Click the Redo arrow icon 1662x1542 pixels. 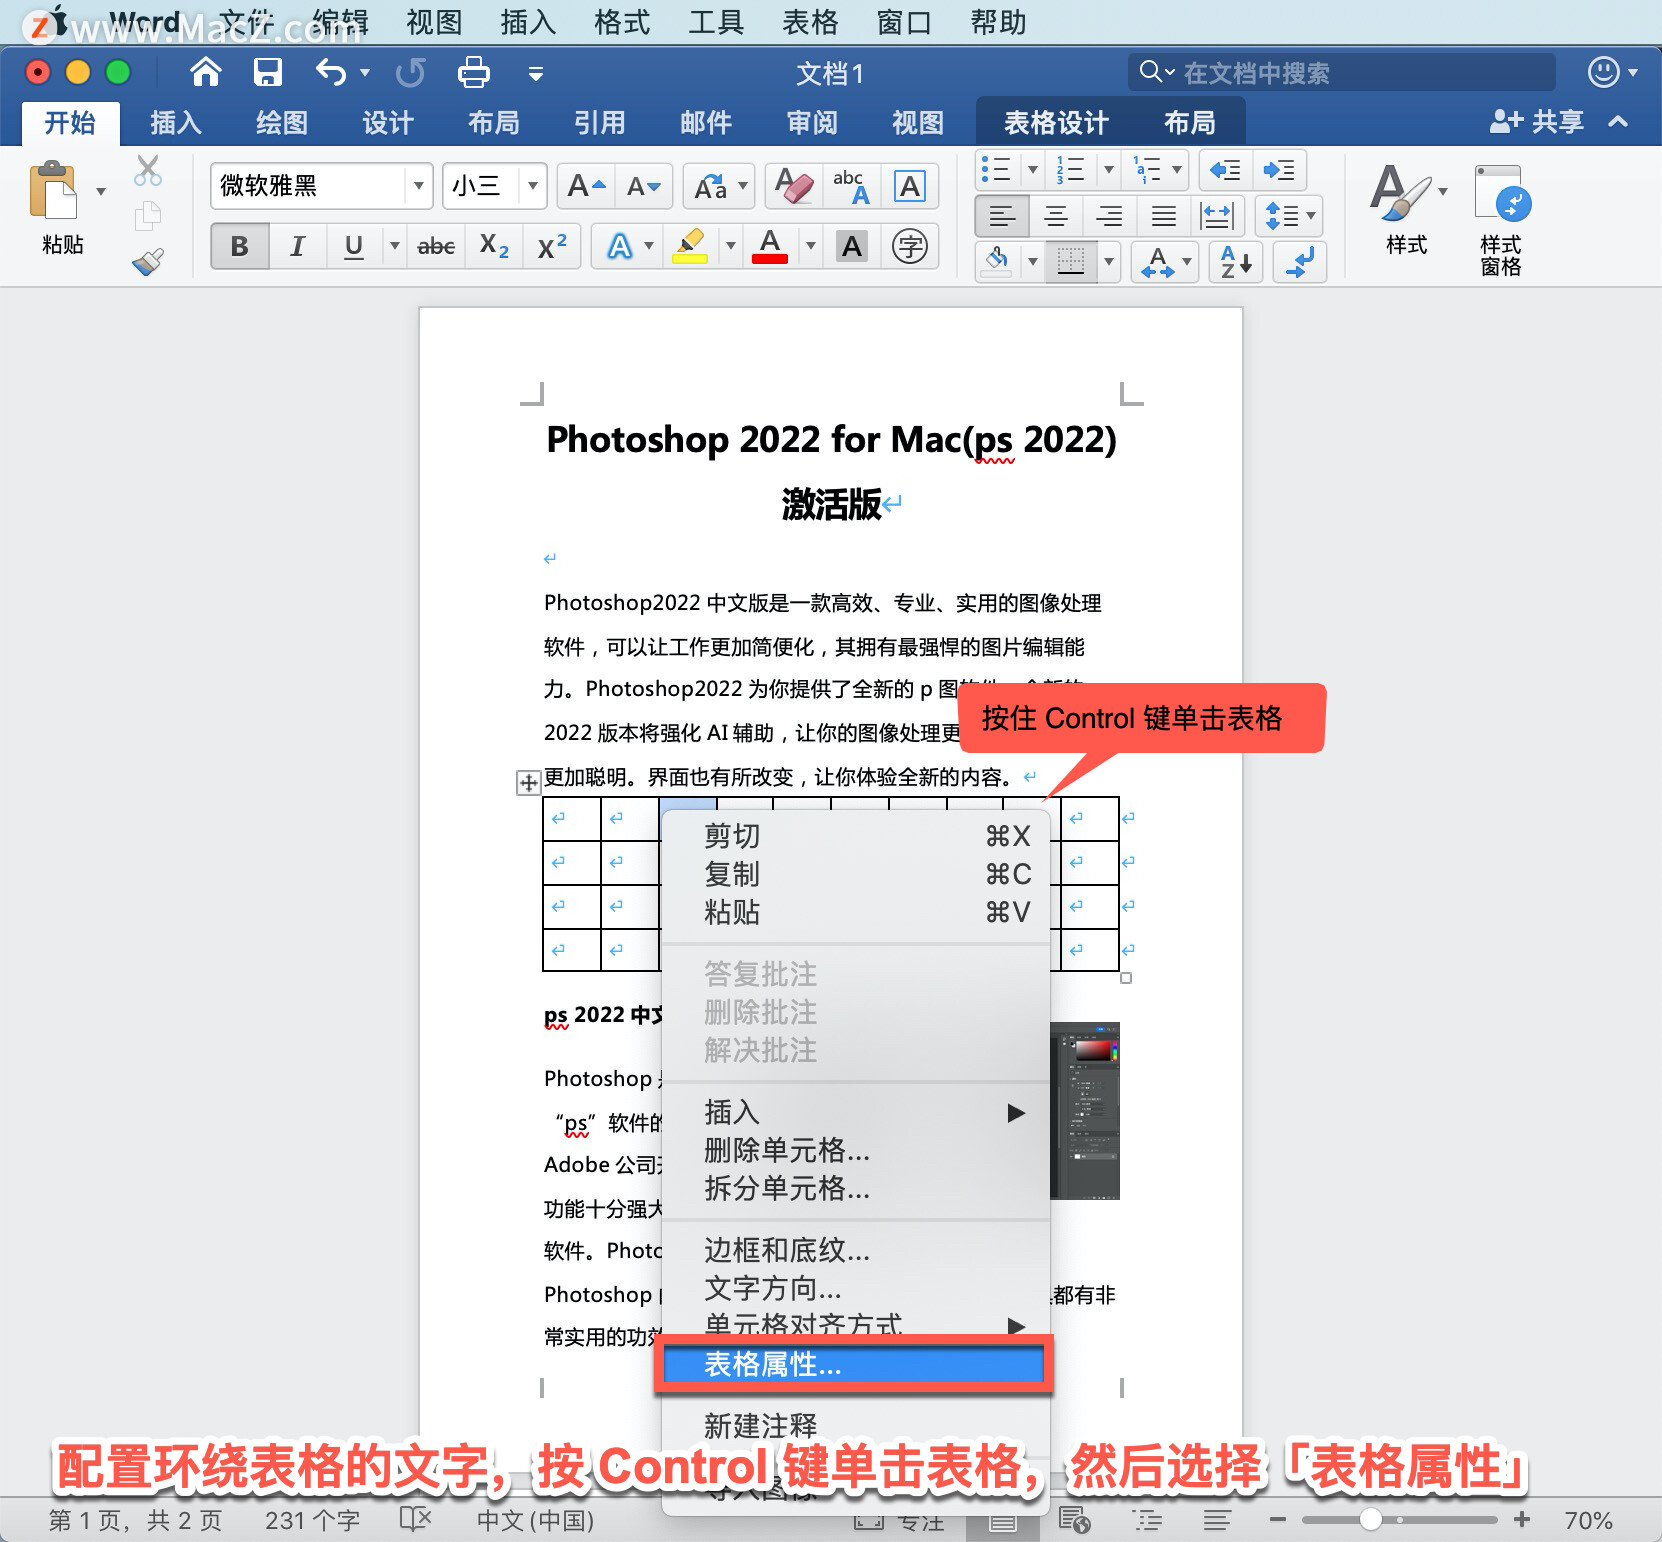coord(410,72)
